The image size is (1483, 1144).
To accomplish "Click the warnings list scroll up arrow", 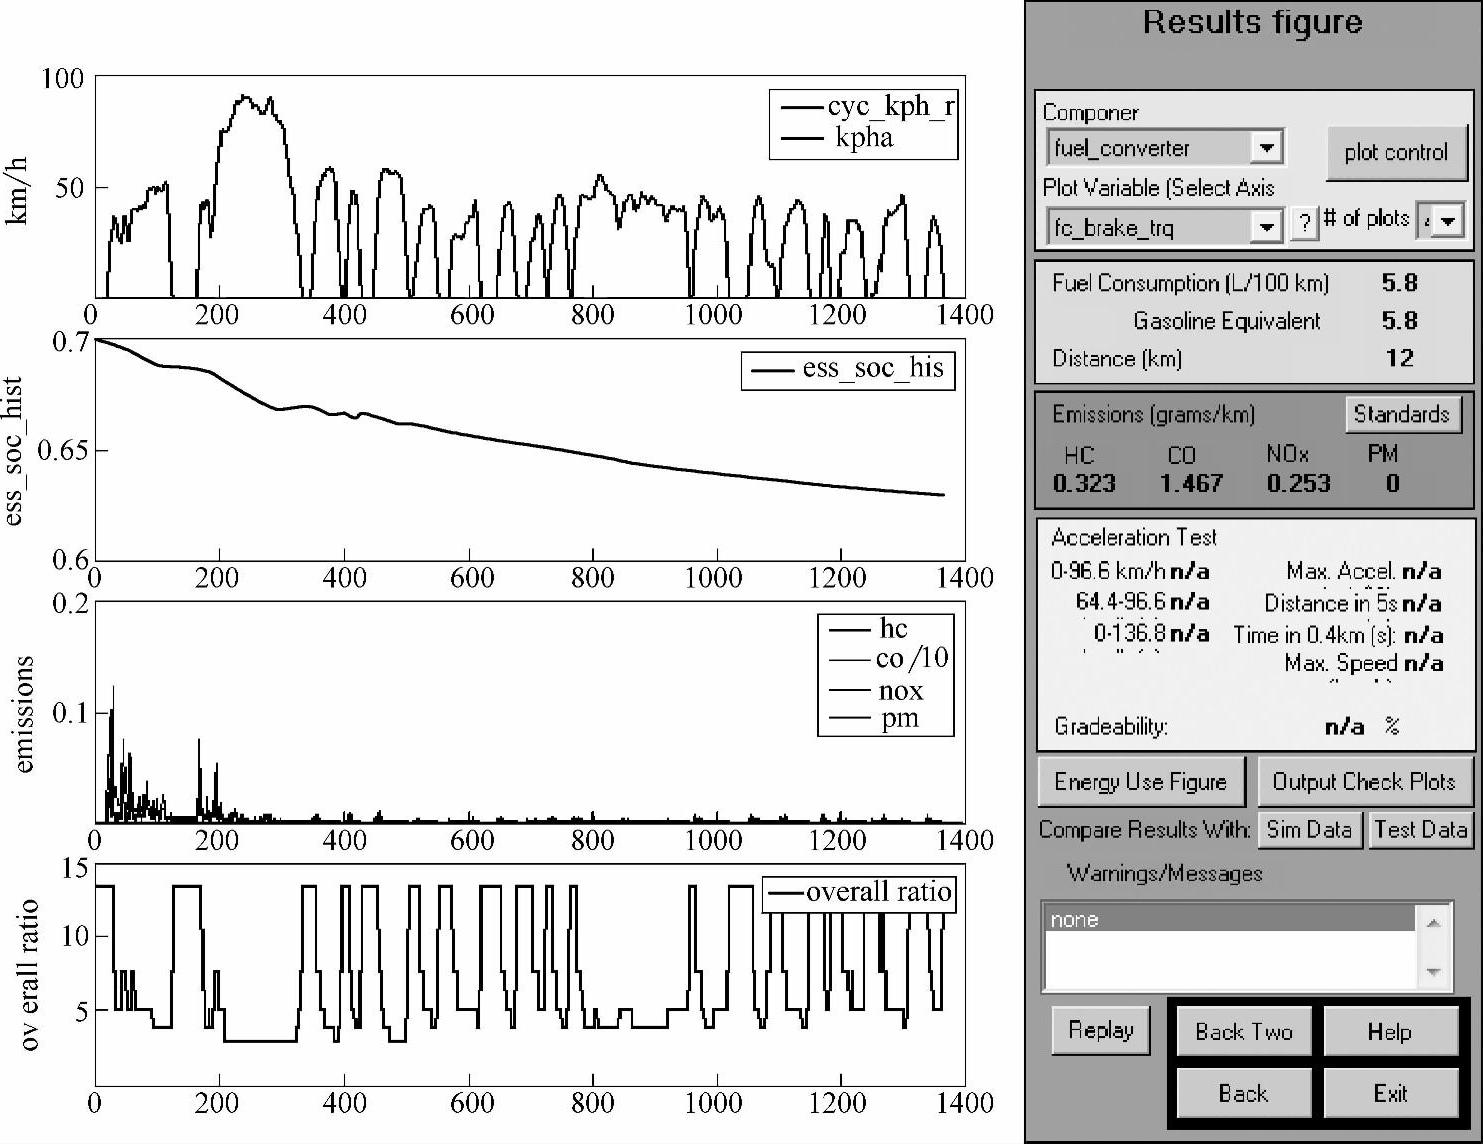I will (x=1433, y=922).
